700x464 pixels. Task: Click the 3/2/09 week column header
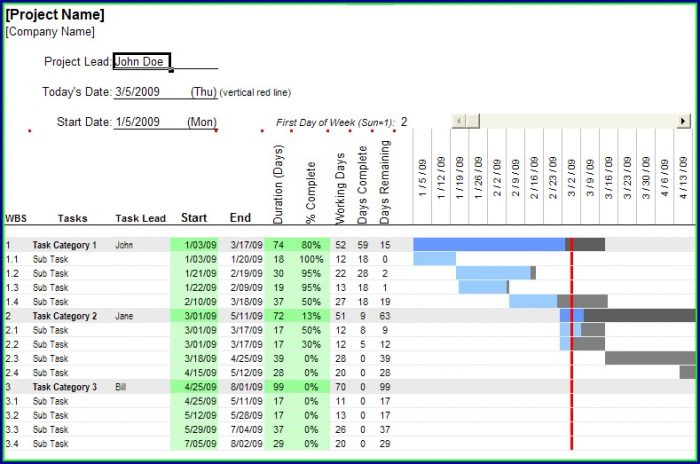571,178
